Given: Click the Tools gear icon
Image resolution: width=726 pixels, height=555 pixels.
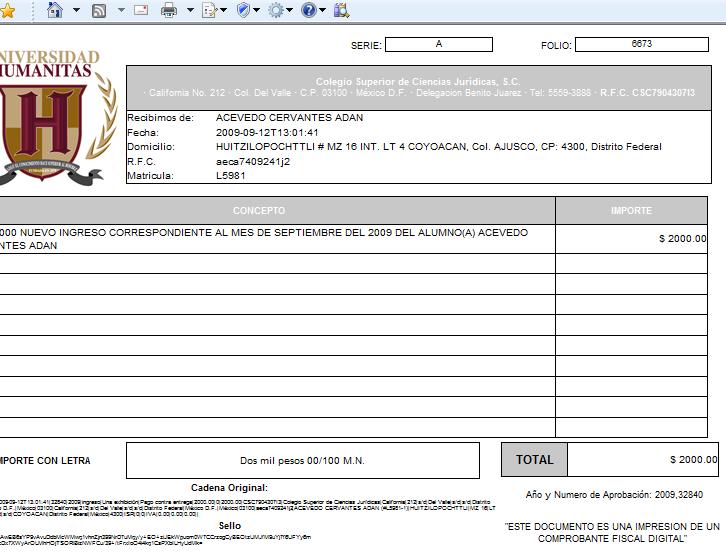Looking at the screenshot, I should coord(275,10).
